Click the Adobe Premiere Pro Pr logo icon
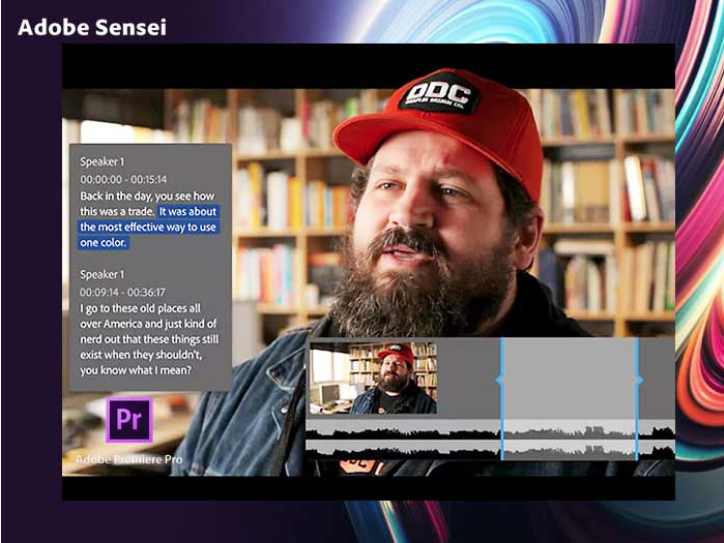 pos(130,420)
